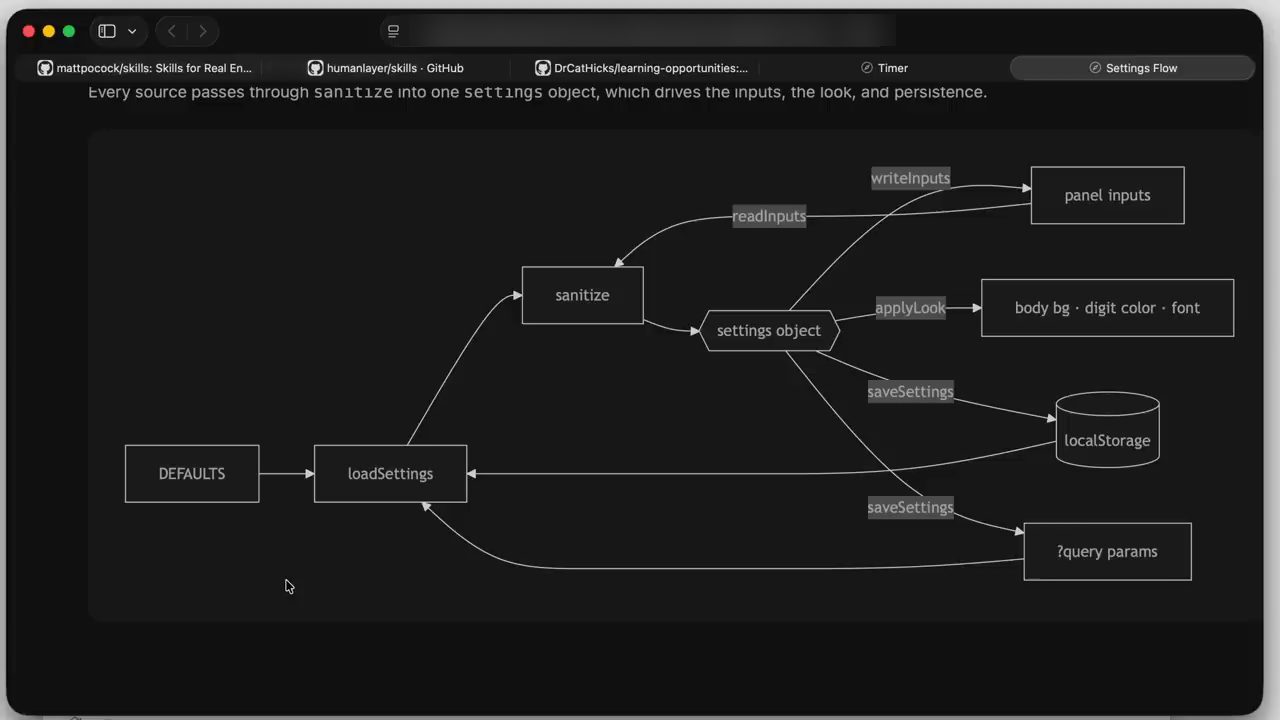The width and height of the screenshot is (1280, 720).
Task: Select the ?query params node
Action: click(1107, 551)
